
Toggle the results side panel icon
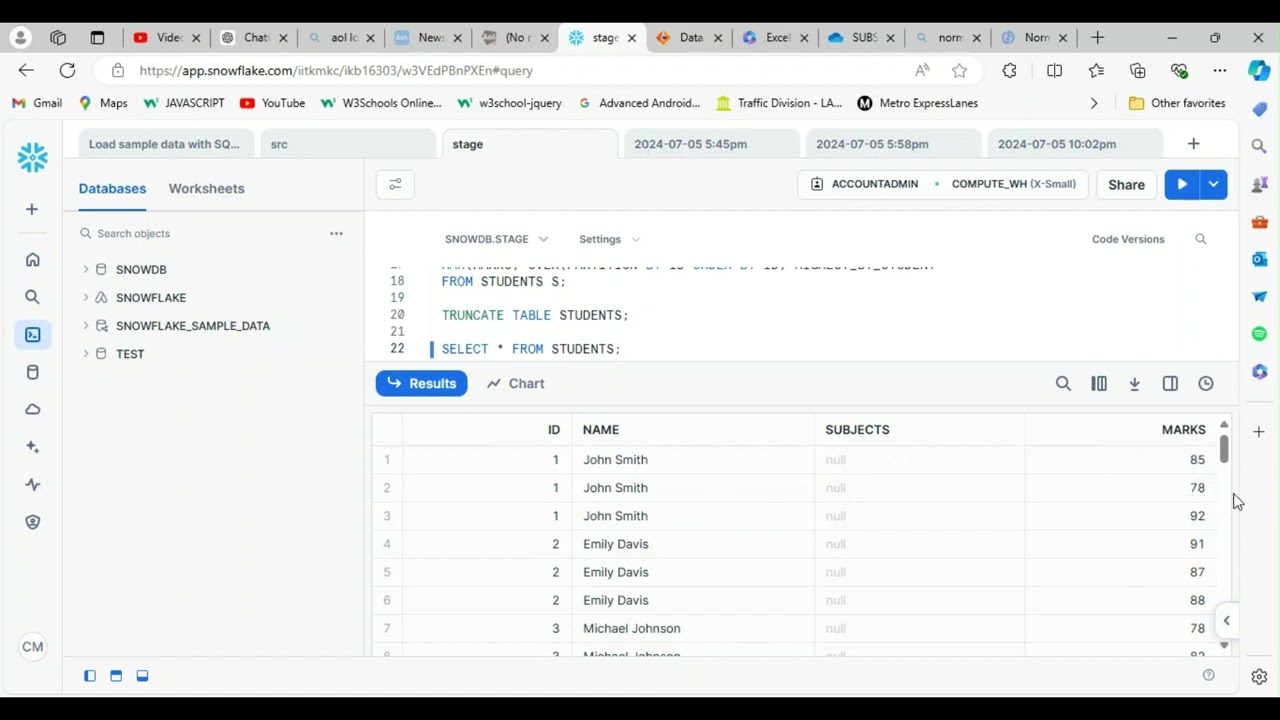click(1170, 383)
